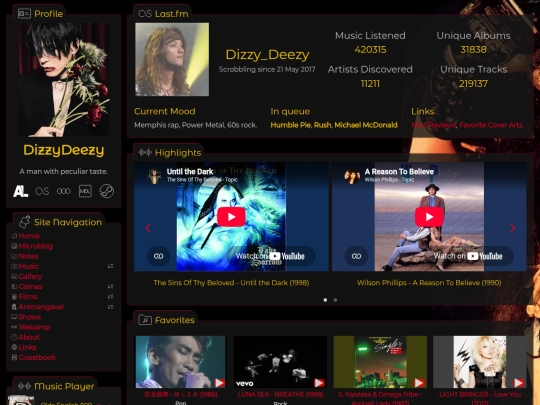The image size is (540, 405).
Task: Click the LIGHT BRINGER - Love You title
Action: point(480,398)
